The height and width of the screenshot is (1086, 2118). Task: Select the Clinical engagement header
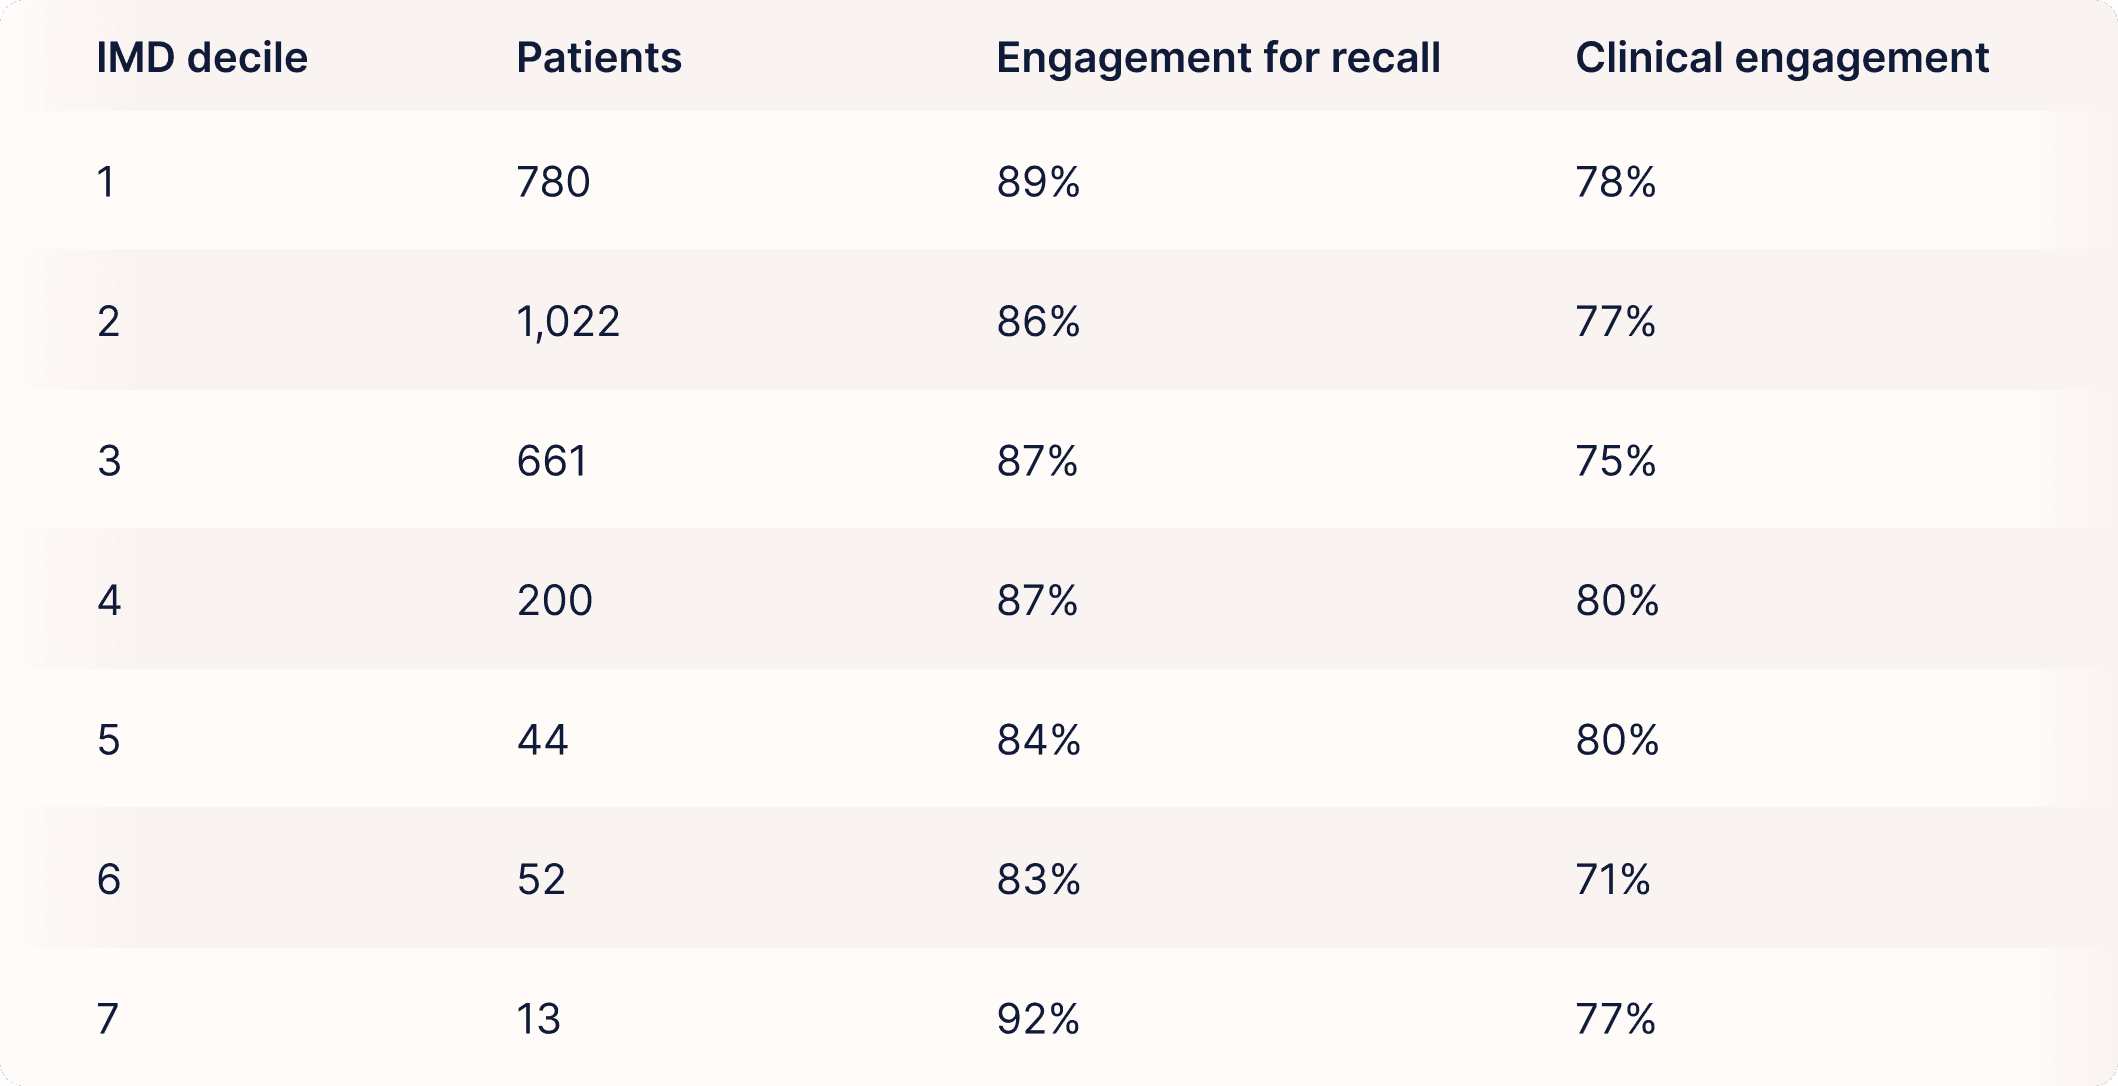[1782, 58]
